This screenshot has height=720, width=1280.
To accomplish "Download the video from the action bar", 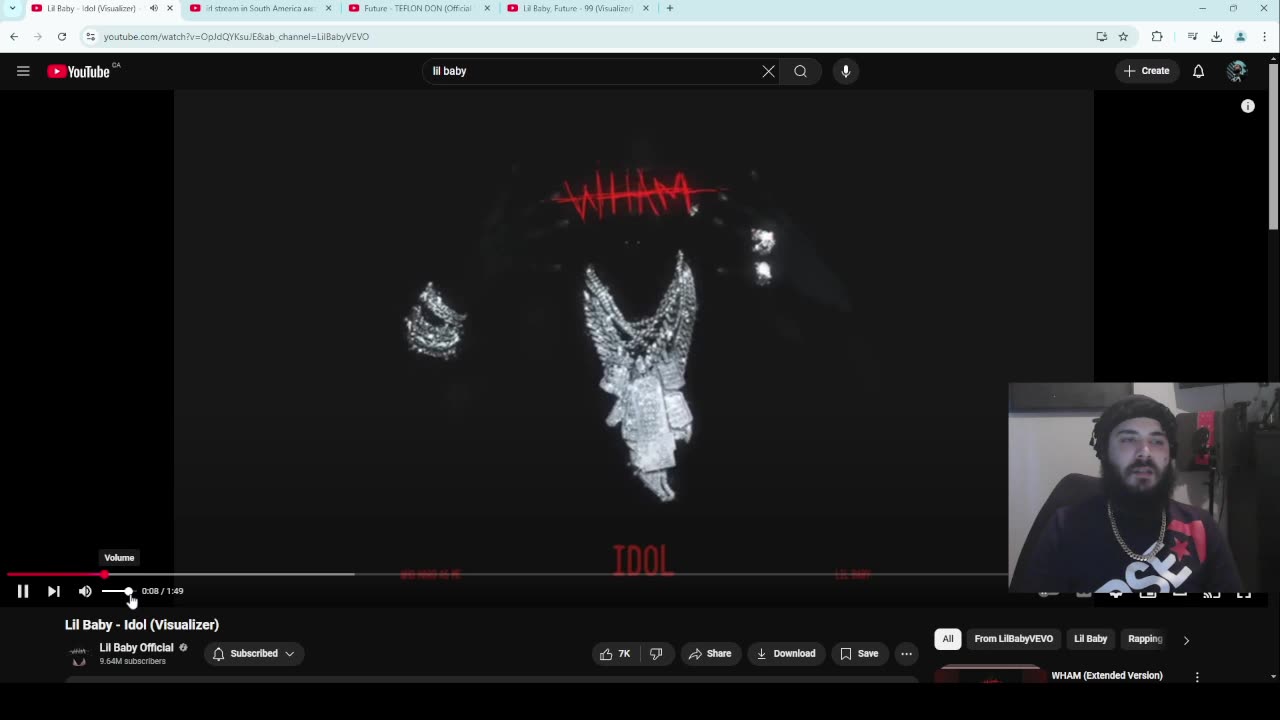I will [786, 654].
